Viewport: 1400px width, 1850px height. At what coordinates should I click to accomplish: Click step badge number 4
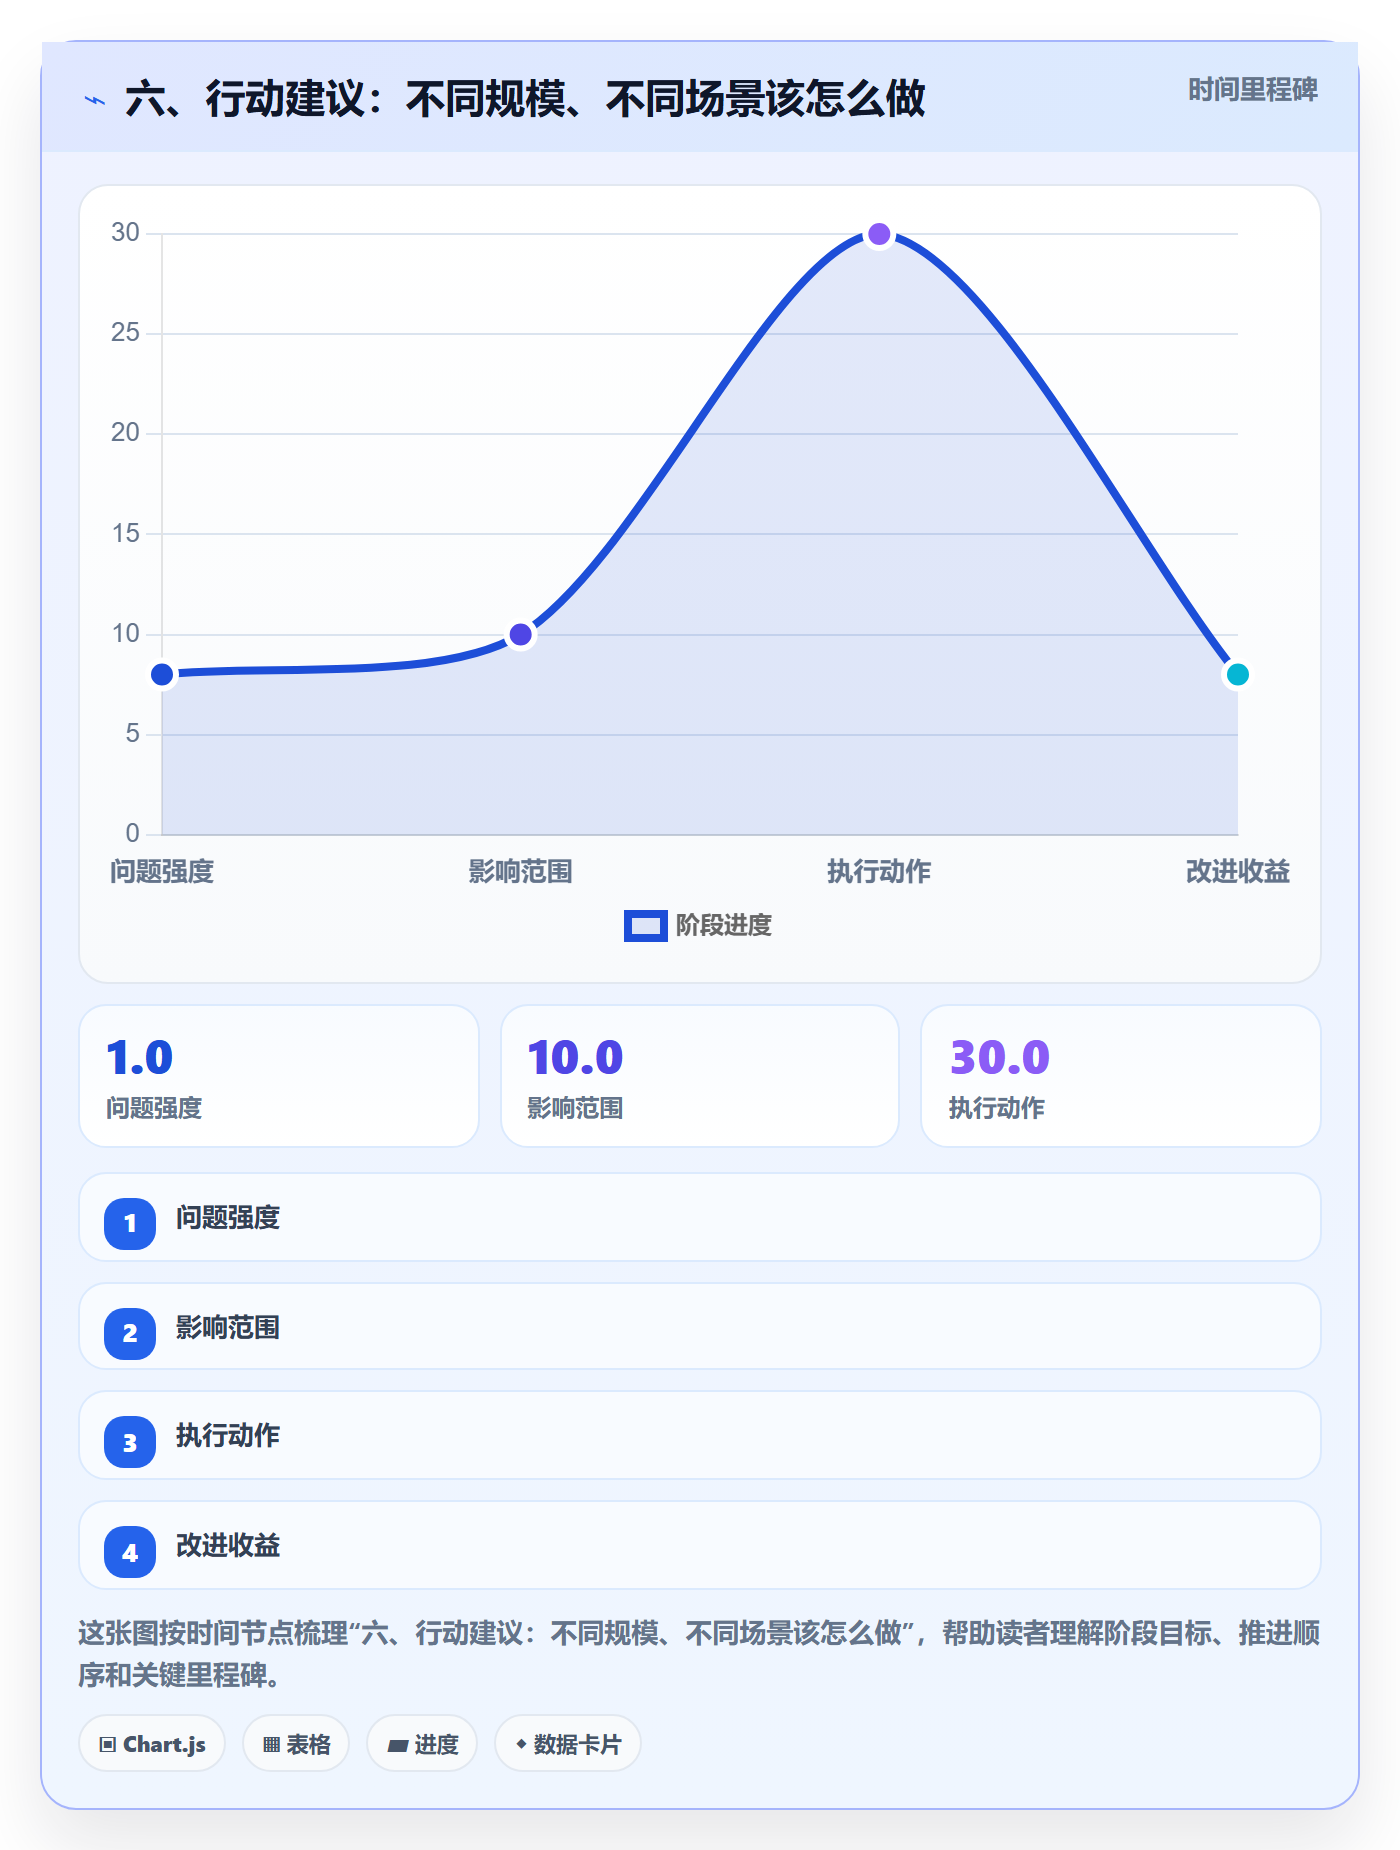pos(130,1552)
